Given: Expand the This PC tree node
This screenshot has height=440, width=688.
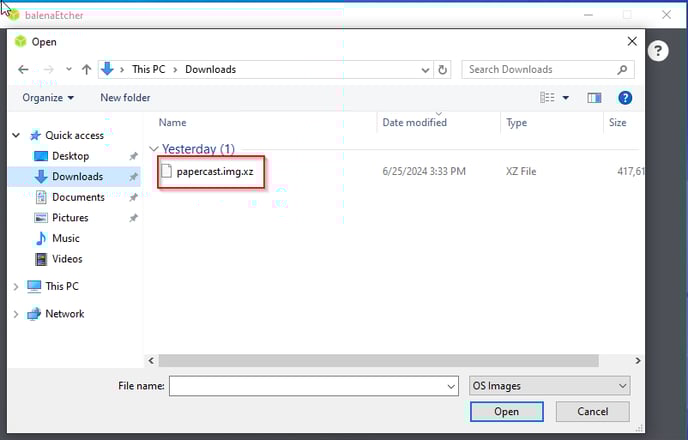Looking at the screenshot, I should click(16, 286).
